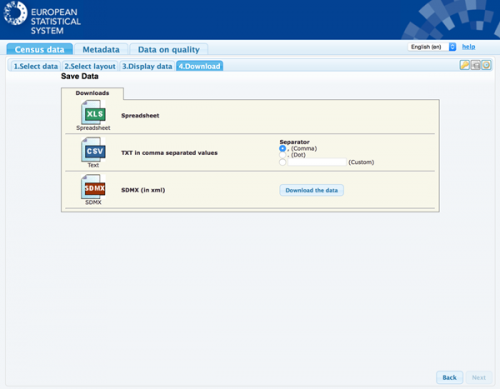Click the gray save icon beside the key
Image resolution: width=500 pixels, height=389 pixels.
pyautogui.click(x=475, y=65)
